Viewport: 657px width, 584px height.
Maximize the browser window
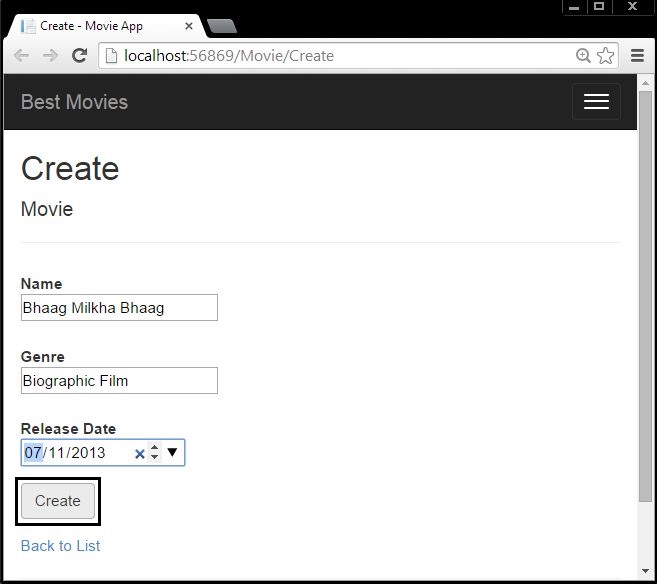tap(599, 7)
